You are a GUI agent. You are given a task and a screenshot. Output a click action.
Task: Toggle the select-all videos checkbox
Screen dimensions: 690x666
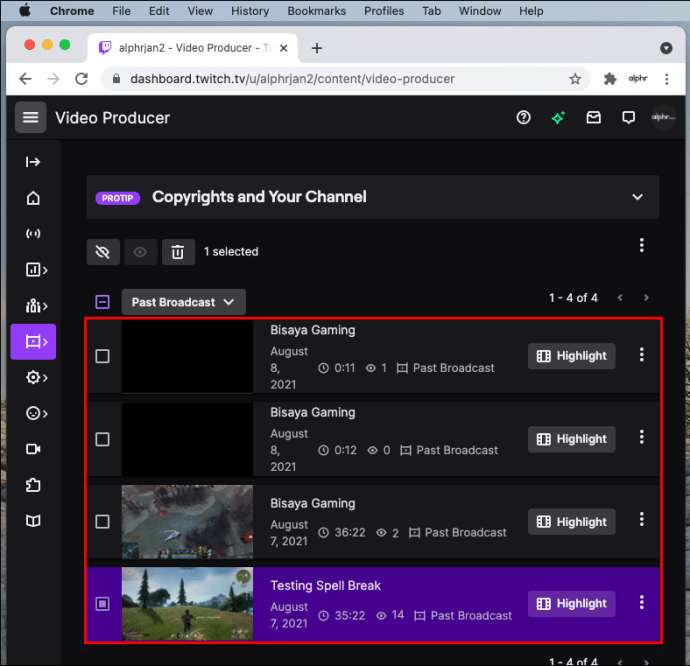click(102, 302)
